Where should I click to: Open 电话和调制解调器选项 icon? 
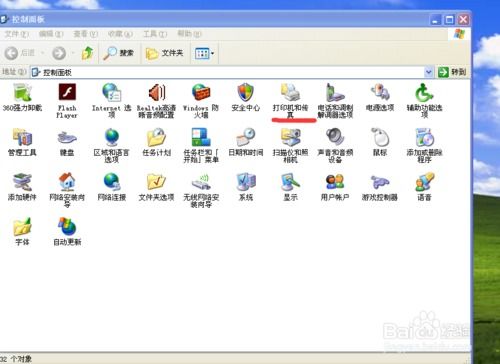point(335,93)
